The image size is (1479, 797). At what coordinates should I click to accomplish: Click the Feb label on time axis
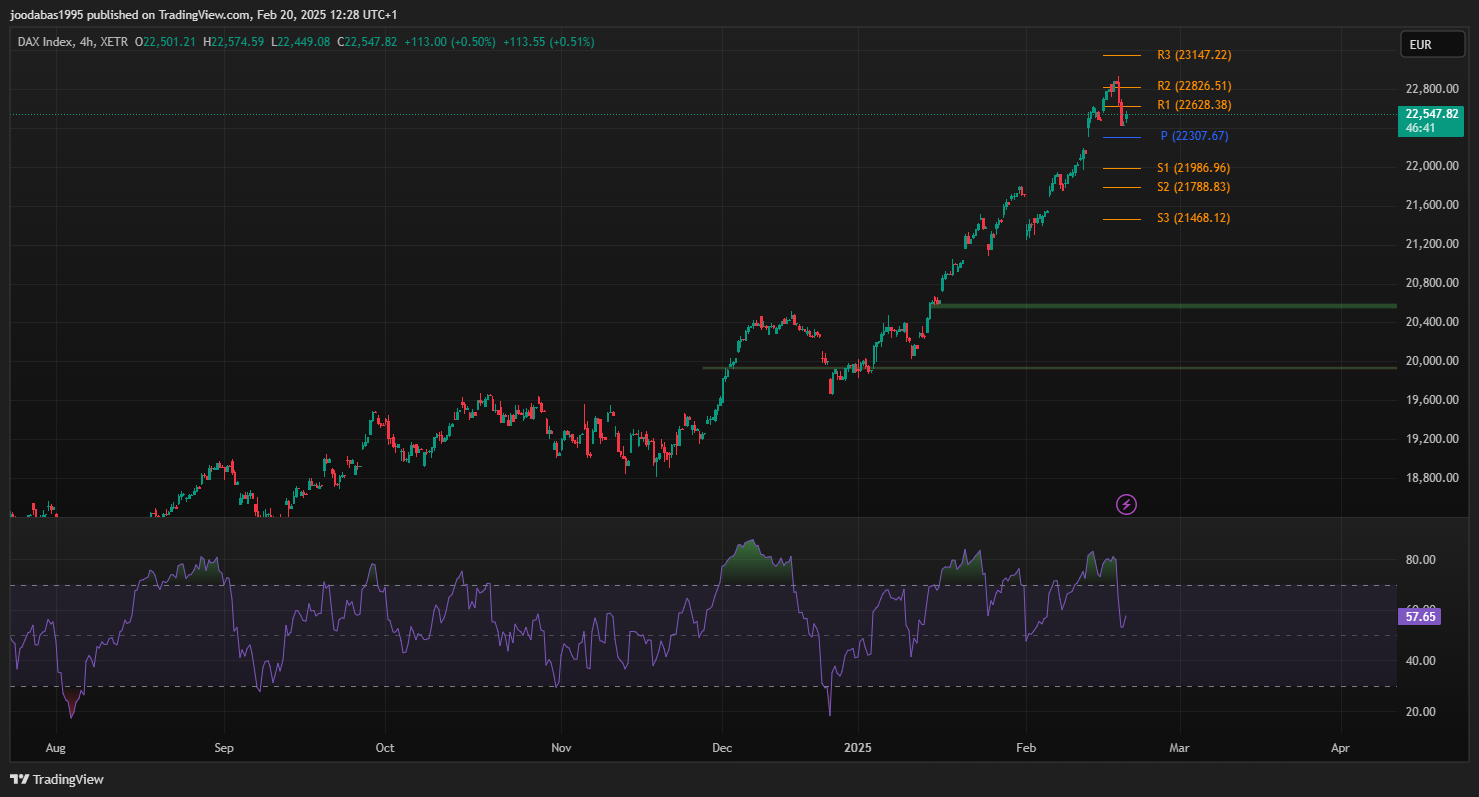click(x=1026, y=747)
